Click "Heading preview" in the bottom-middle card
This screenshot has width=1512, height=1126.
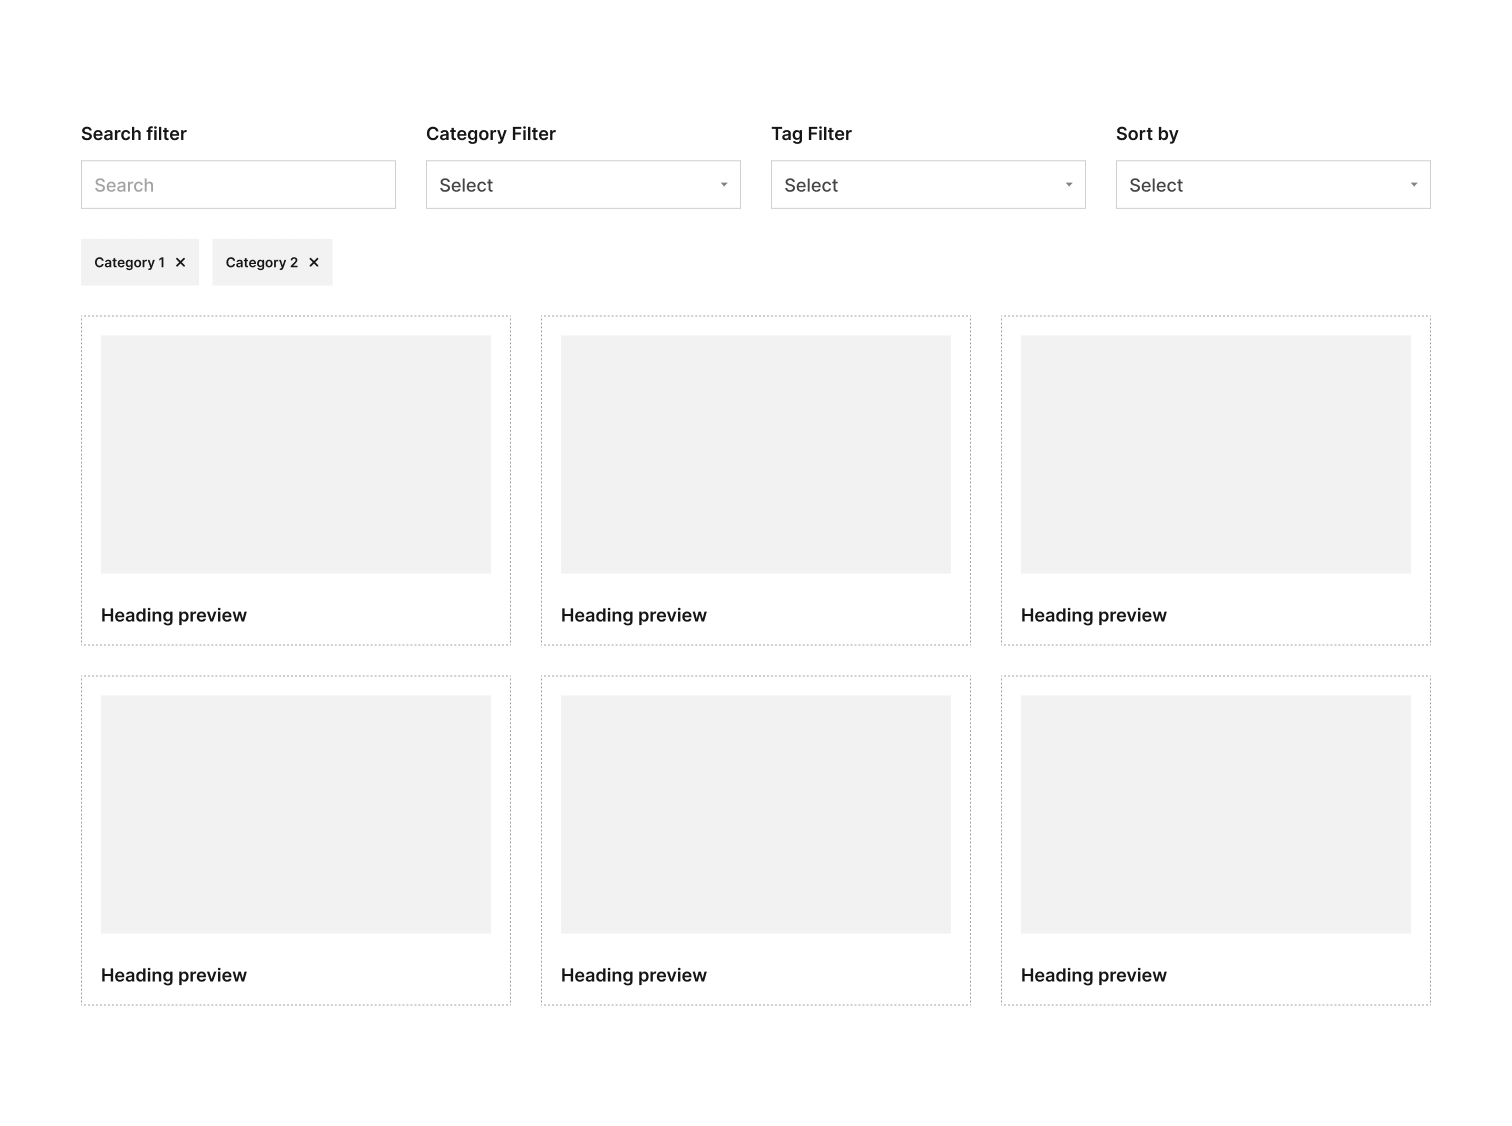tap(634, 975)
